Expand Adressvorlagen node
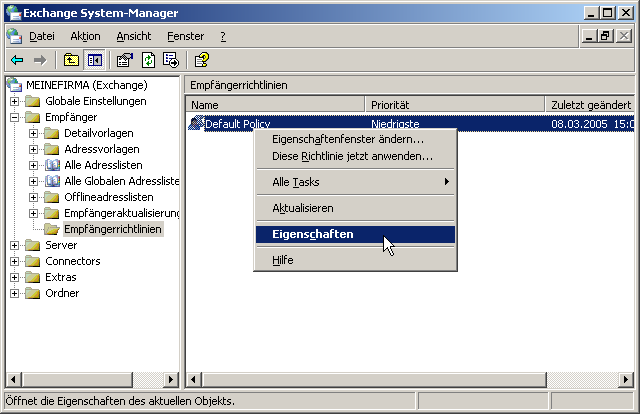This screenshot has width=640, height=414. (33, 149)
